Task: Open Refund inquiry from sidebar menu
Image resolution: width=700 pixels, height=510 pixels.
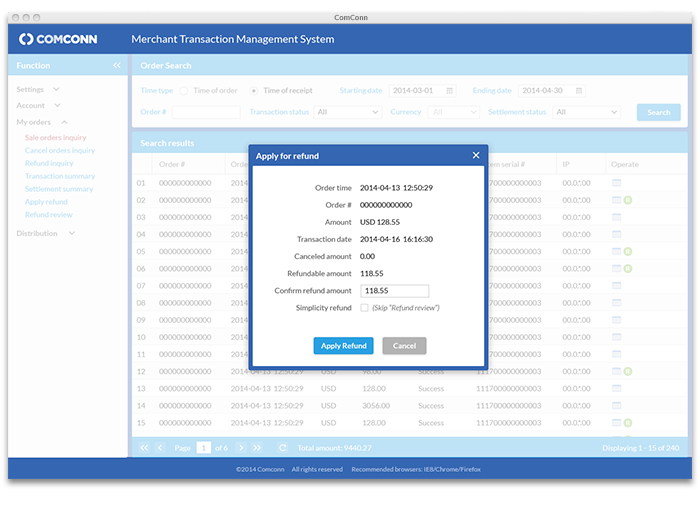Action: [49, 163]
